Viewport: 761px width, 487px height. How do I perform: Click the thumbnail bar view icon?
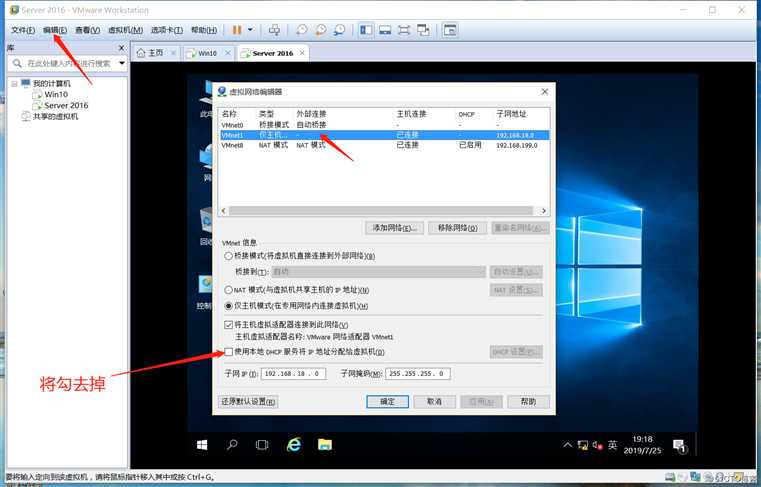point(385,30)
